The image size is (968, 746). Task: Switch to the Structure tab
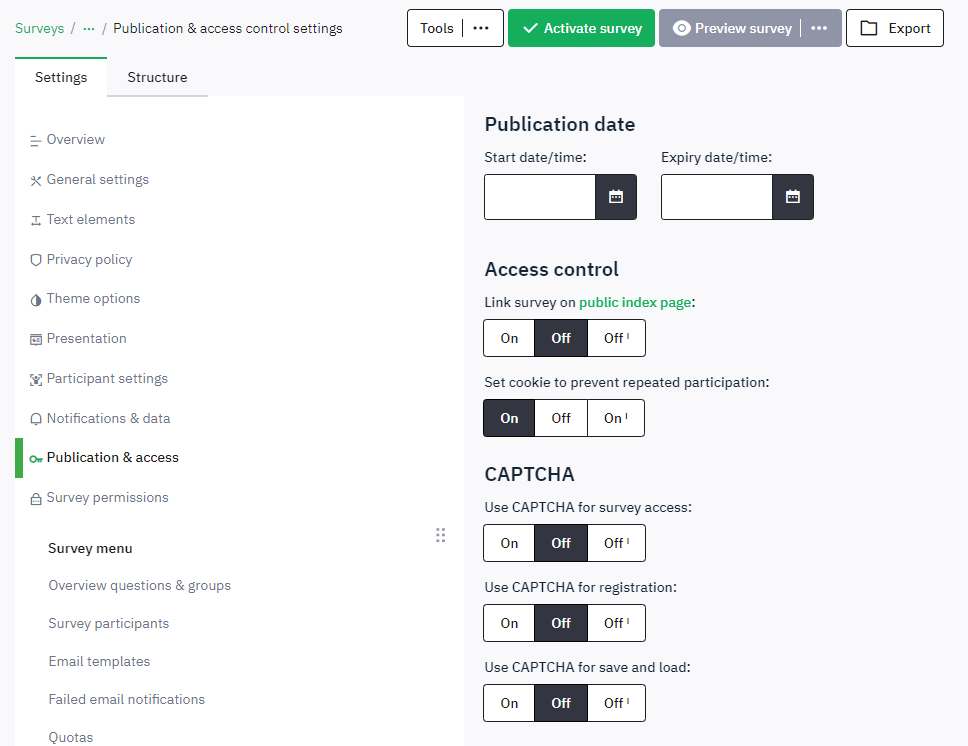coord(157,77)
